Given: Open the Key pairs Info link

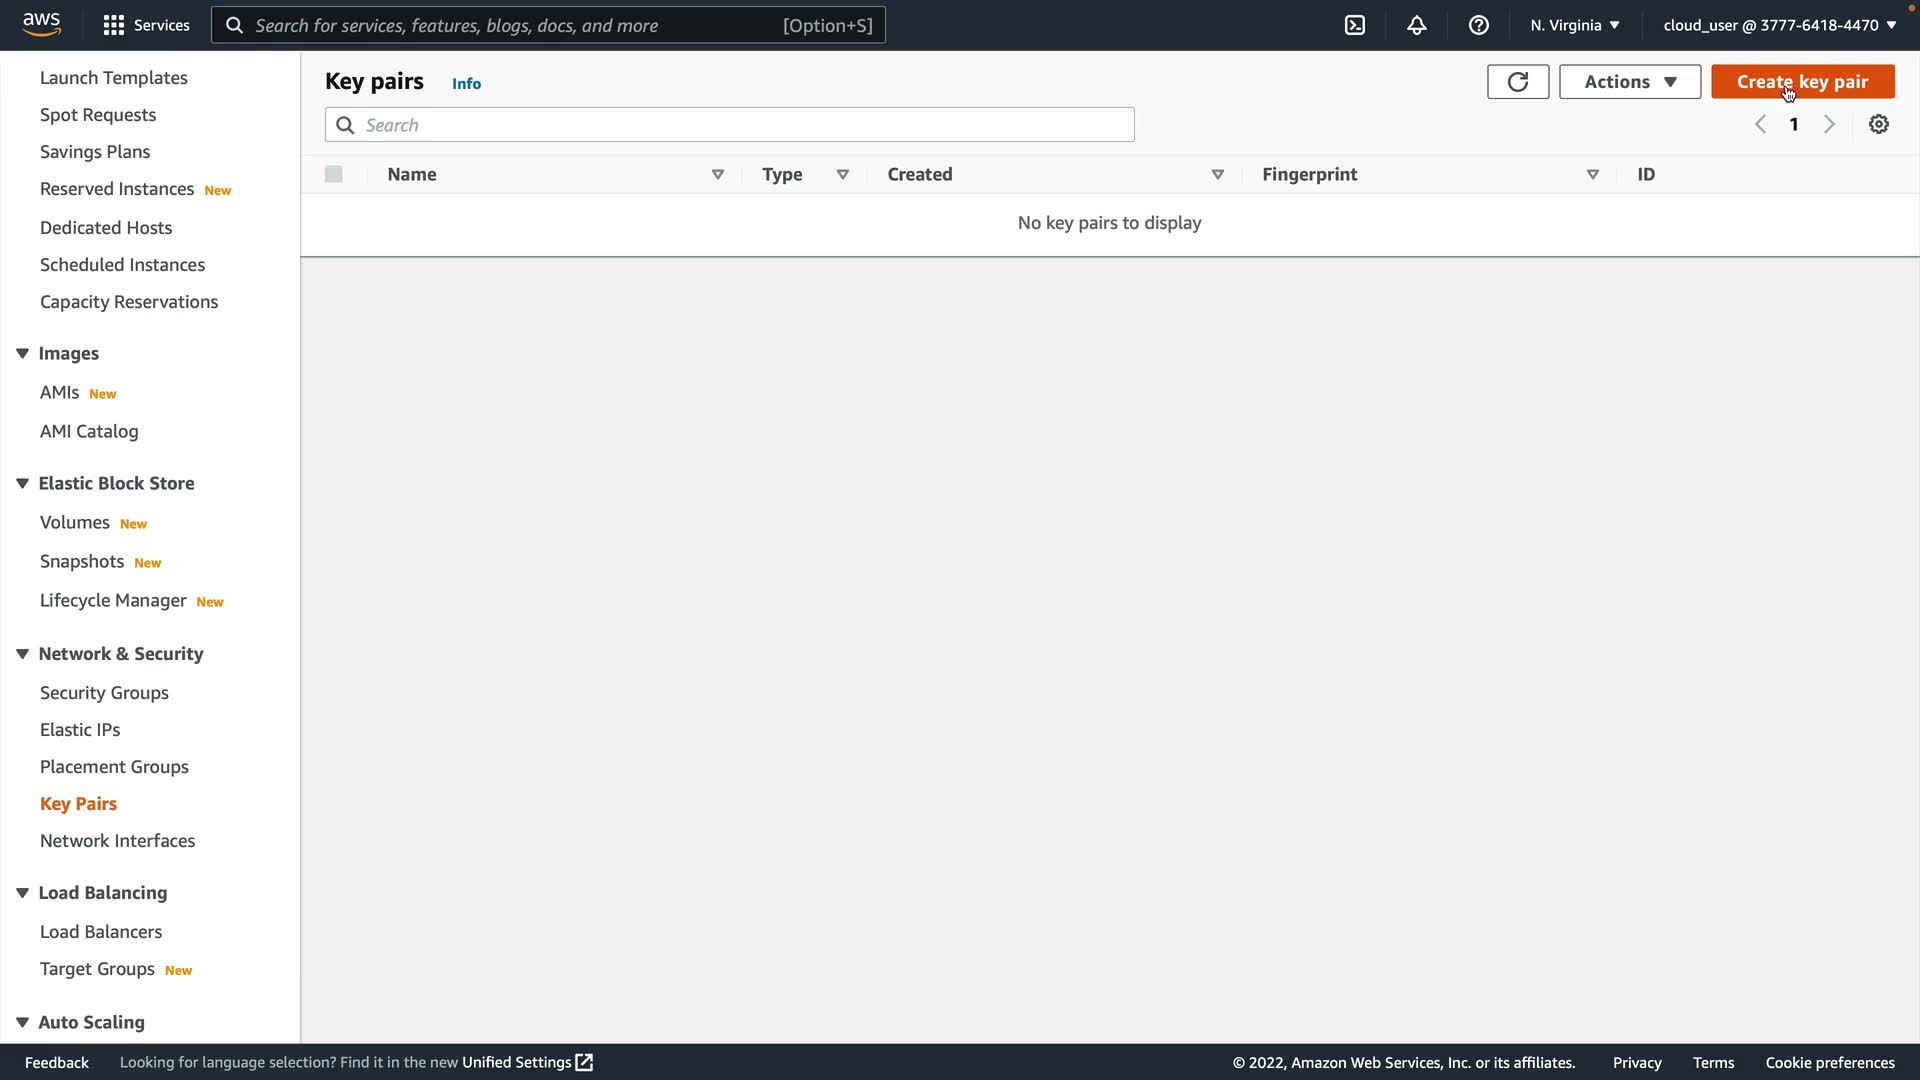Looking at the screenshot, I should point(466,84).
